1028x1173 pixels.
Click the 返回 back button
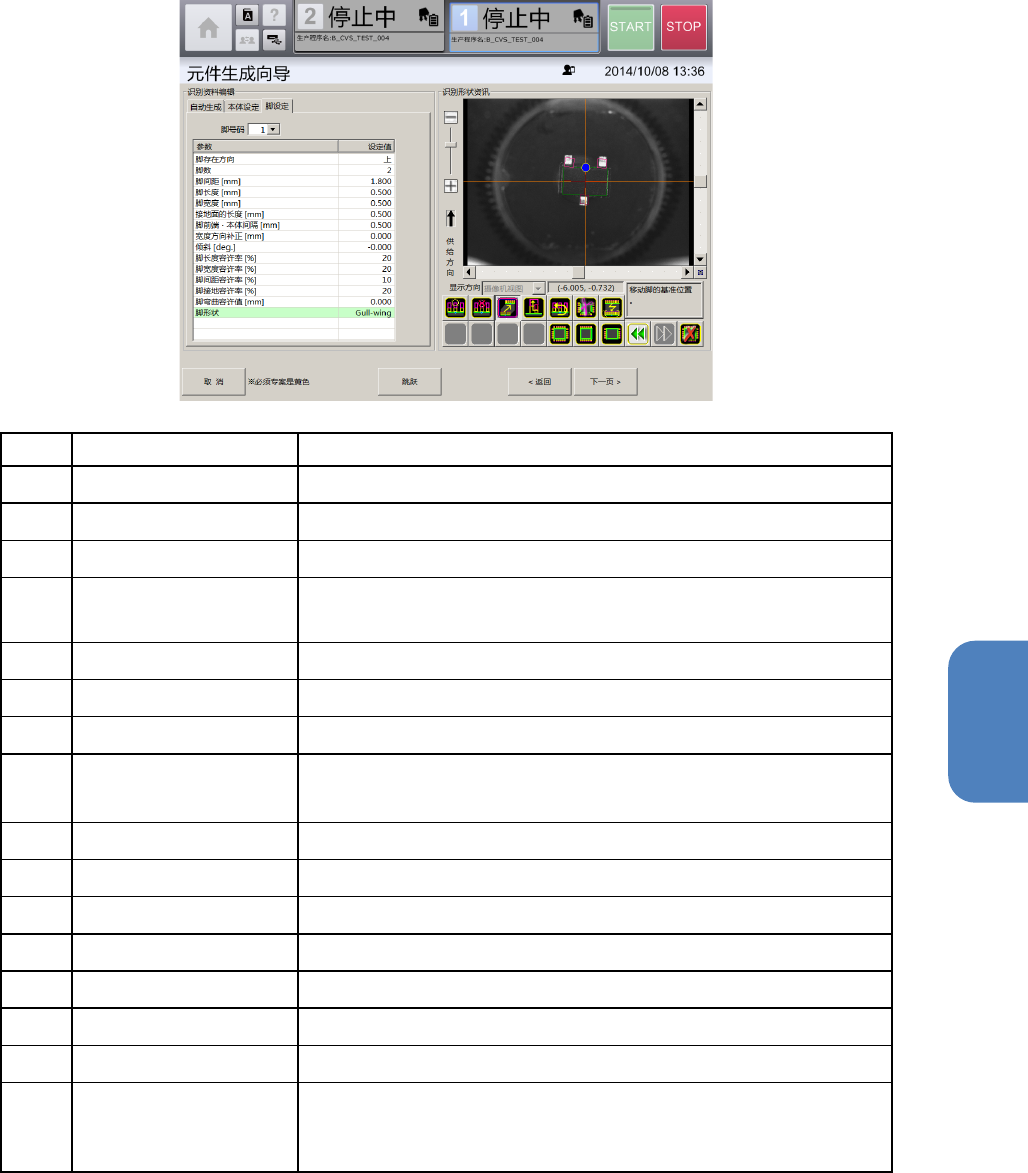point(539,382)
